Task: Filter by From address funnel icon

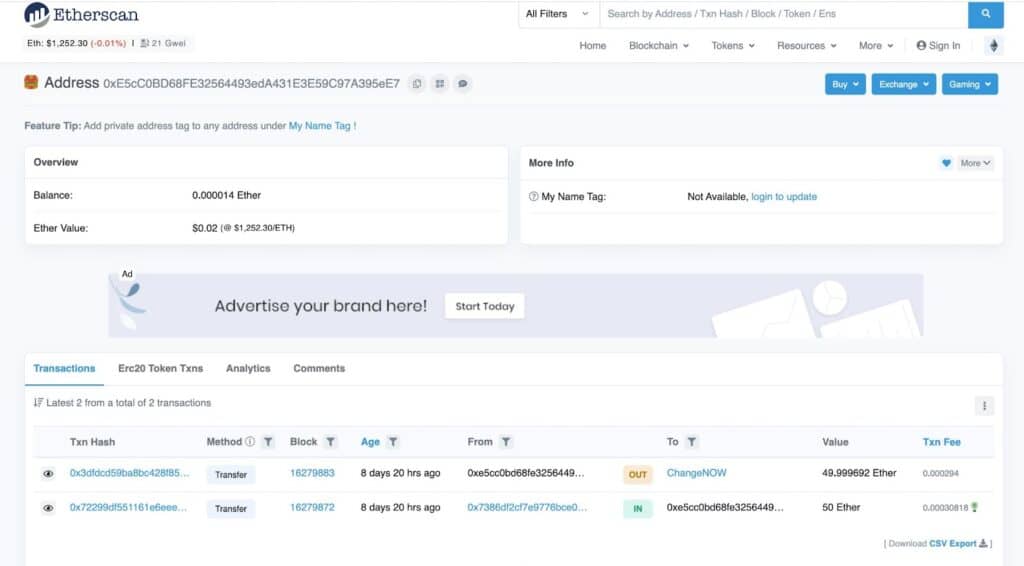Action: 505,442
